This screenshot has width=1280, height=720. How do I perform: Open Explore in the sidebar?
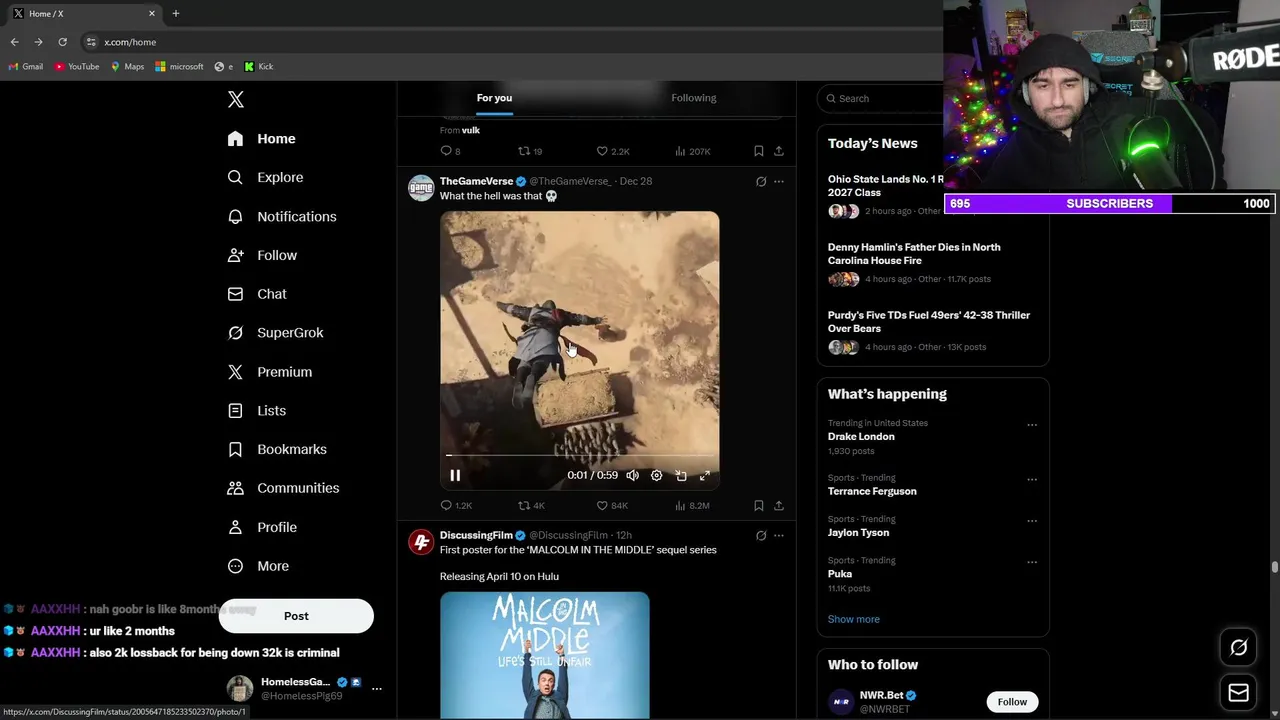point(265,177)
